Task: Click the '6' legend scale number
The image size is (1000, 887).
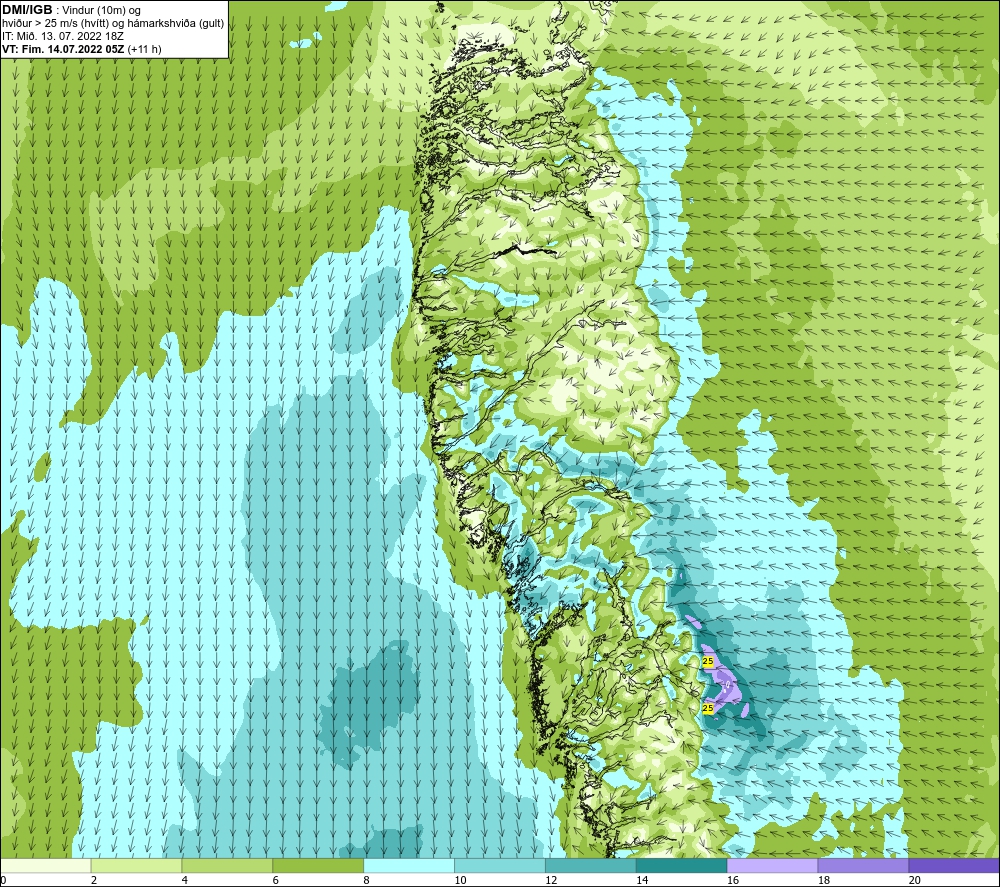Action: coord(276,880)
